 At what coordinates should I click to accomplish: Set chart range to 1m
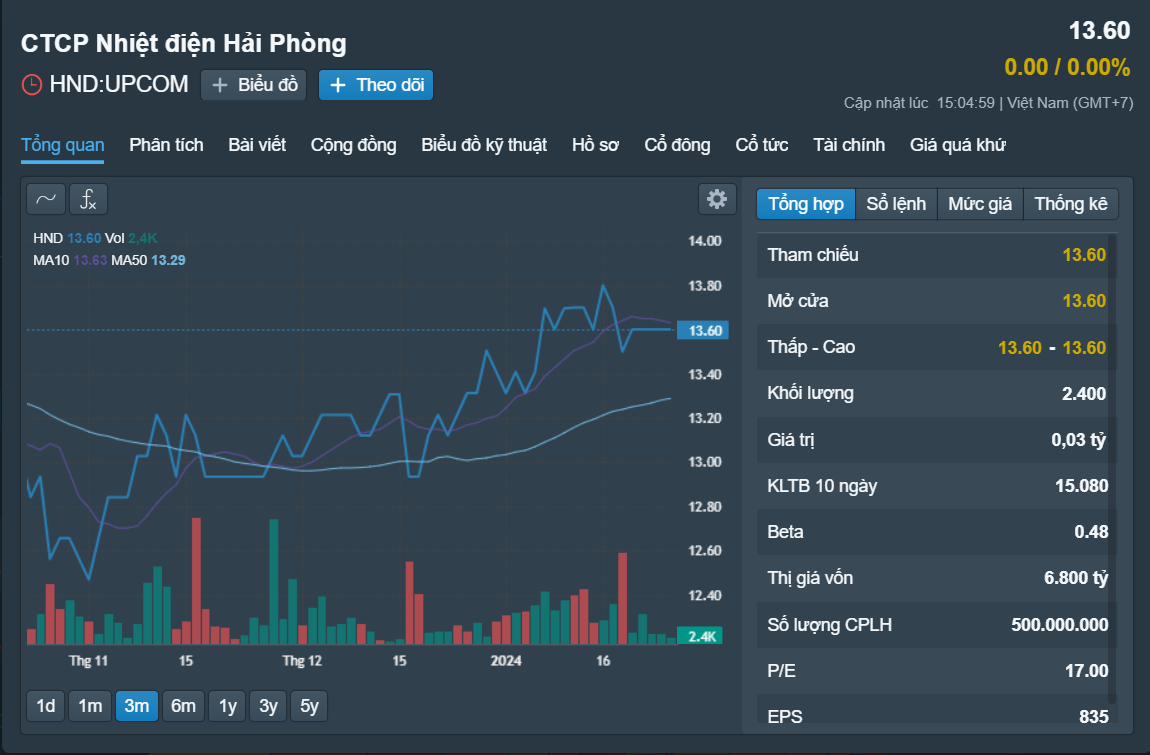90,706
